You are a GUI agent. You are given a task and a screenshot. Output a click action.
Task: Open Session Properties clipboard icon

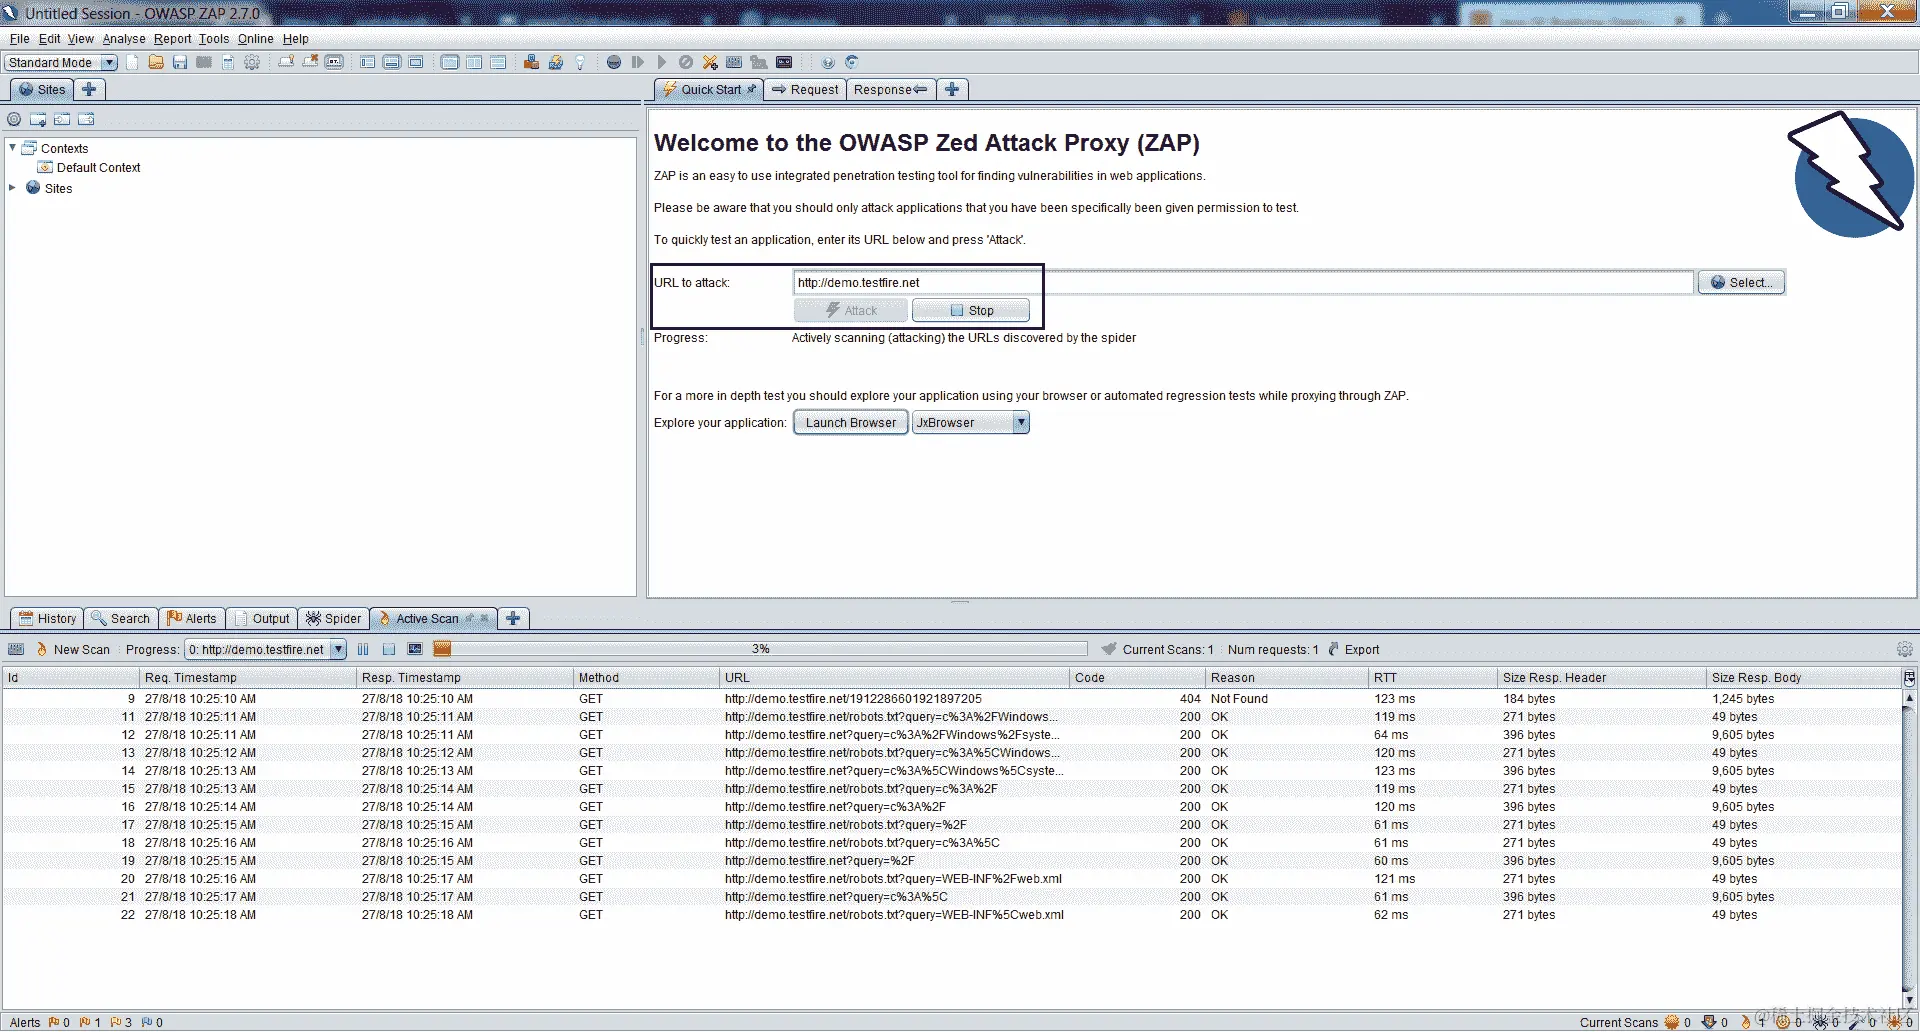click(x=228, y=62)
